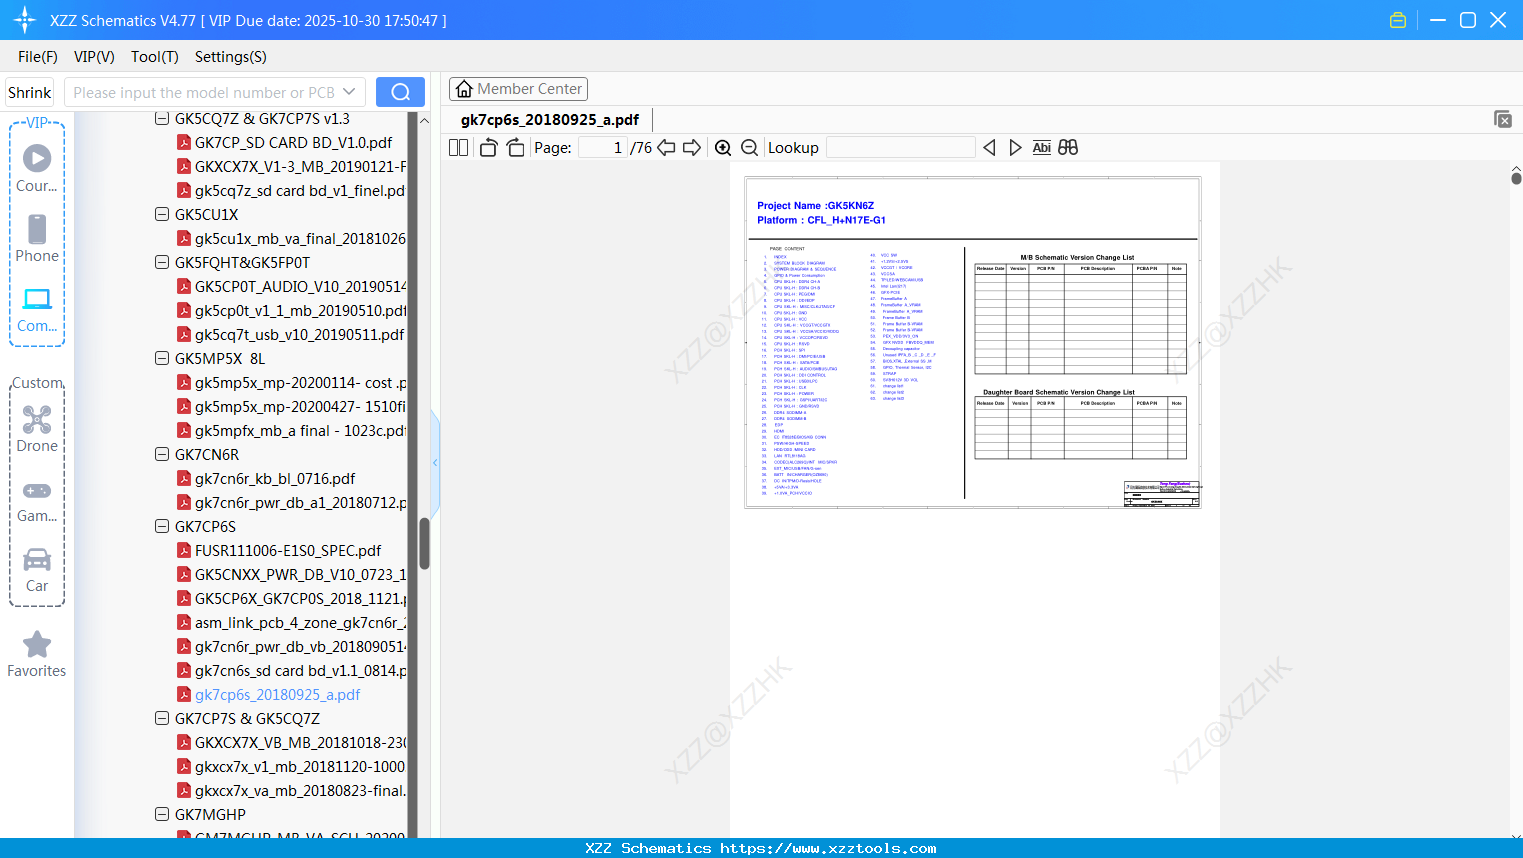Rotate page counterclockwise icon
The height and width of the screenshot is (858, 1523).
pyautogui.click(x=488, y=147)
